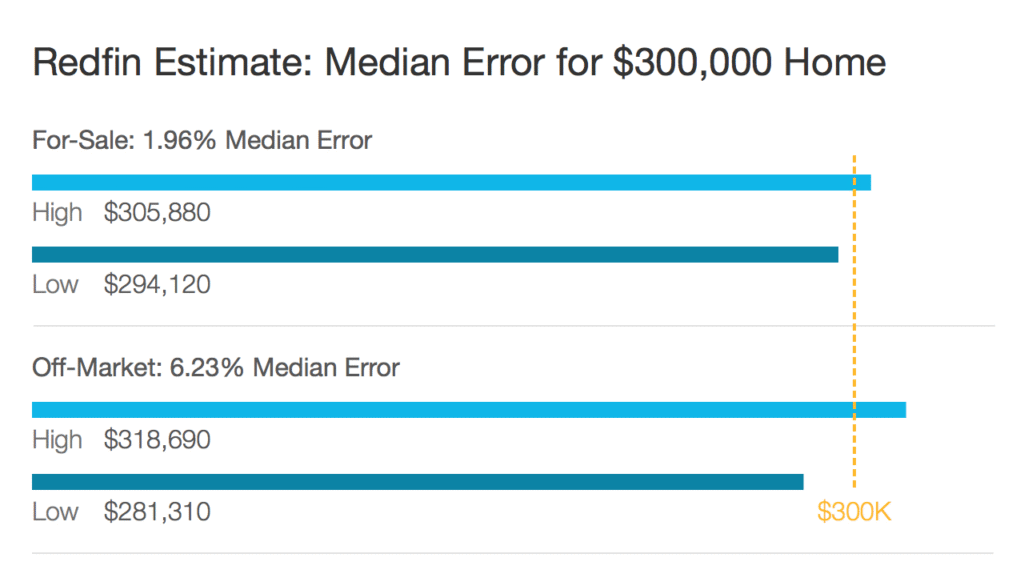Image resolution: width=1024 pixels, height=586 pixels.
Task: Select the $318,690 high value label
Action: pos(157,440)
